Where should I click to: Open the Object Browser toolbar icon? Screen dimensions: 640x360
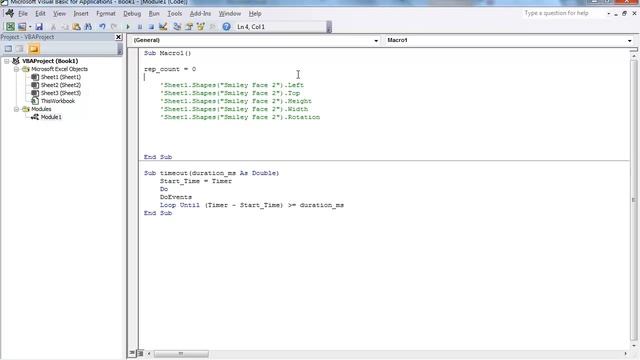(x=200, y=27)
